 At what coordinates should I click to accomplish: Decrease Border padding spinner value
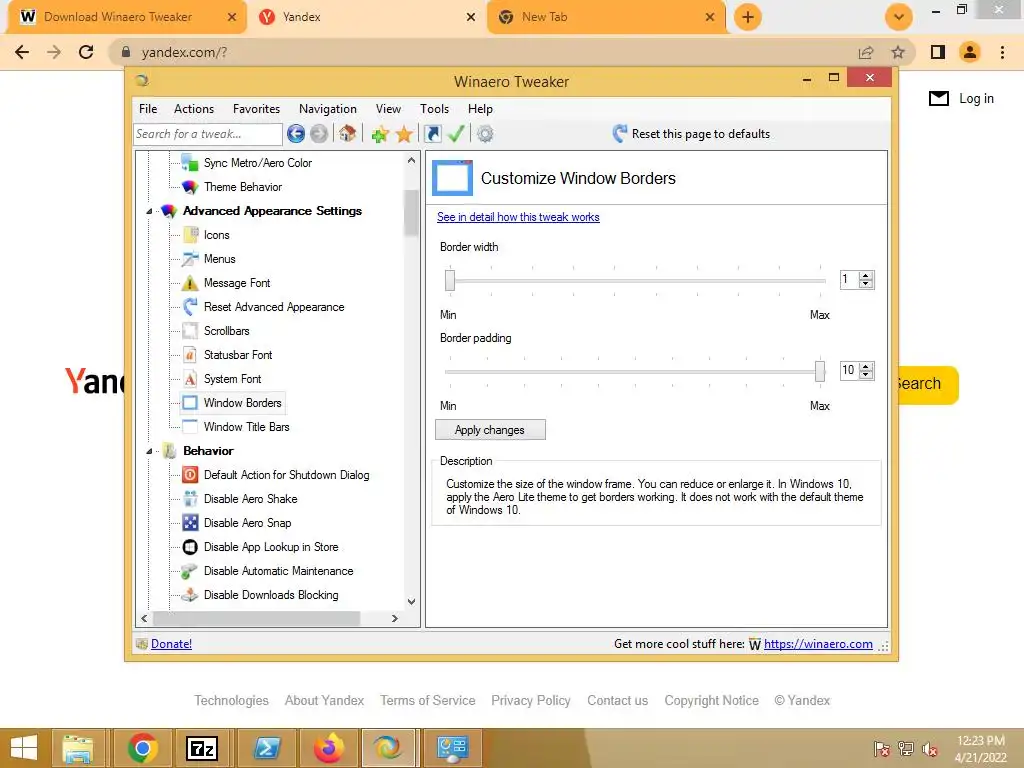click(866, 375)
